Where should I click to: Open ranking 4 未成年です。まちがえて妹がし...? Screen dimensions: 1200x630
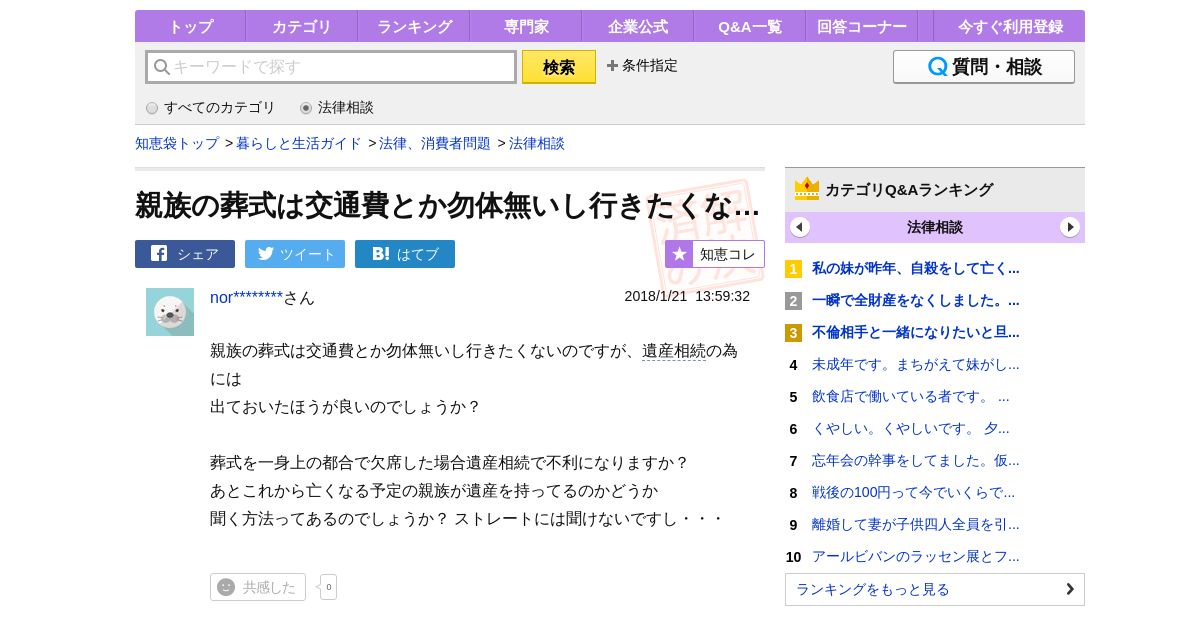[x=915, y=364]
